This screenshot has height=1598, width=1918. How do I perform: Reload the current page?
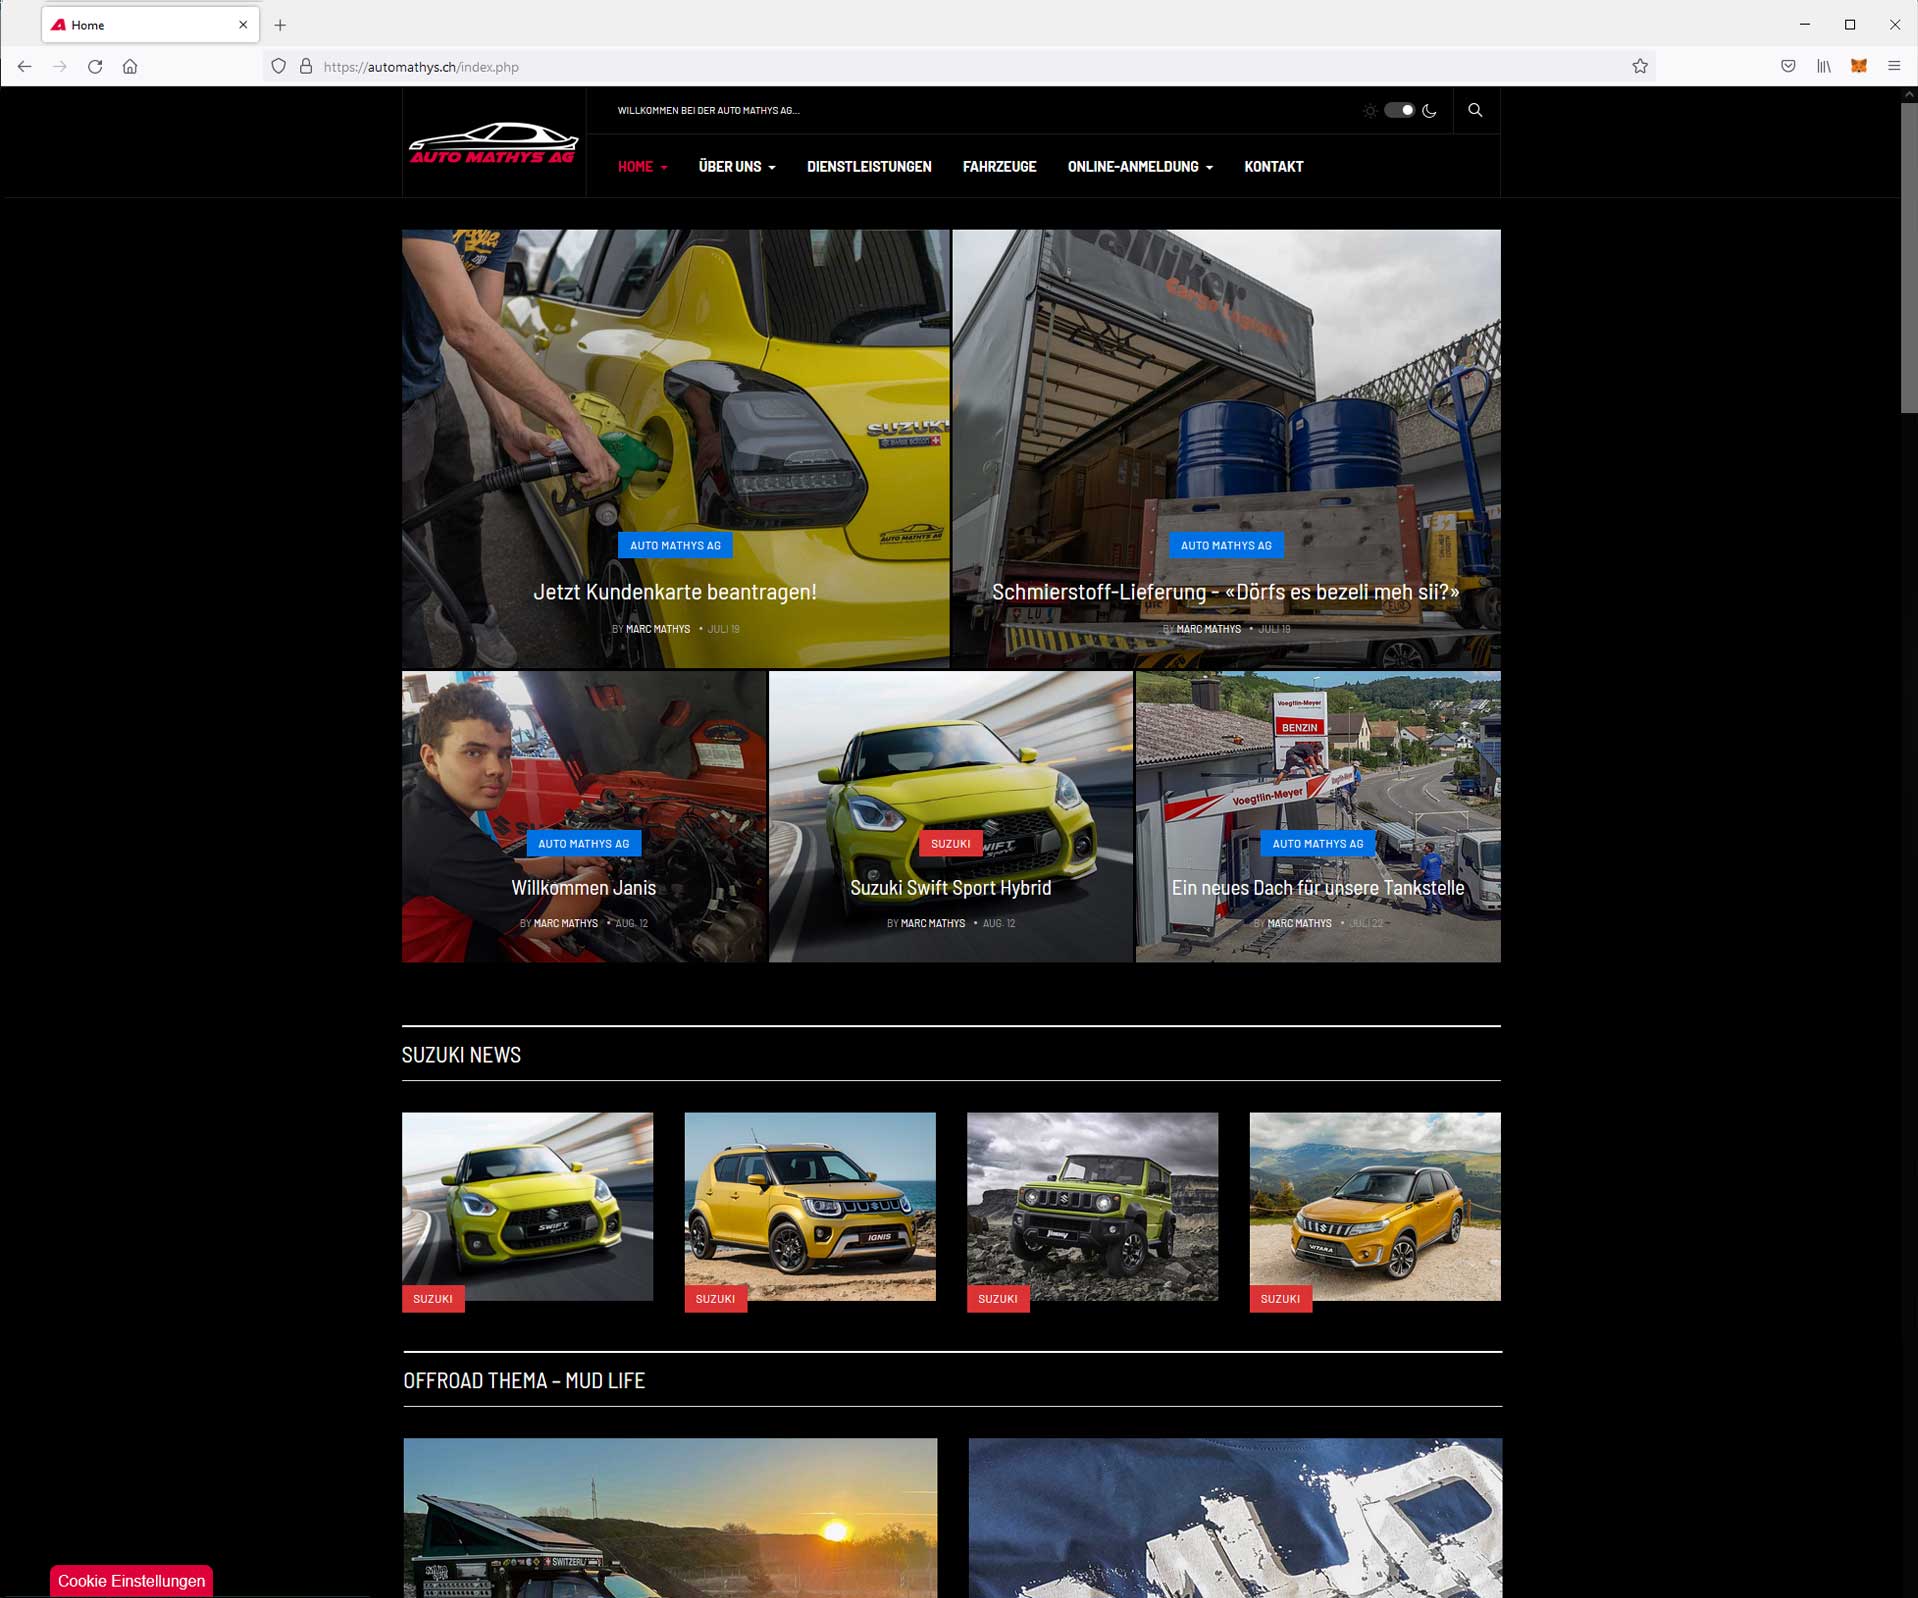coord(95,67)
